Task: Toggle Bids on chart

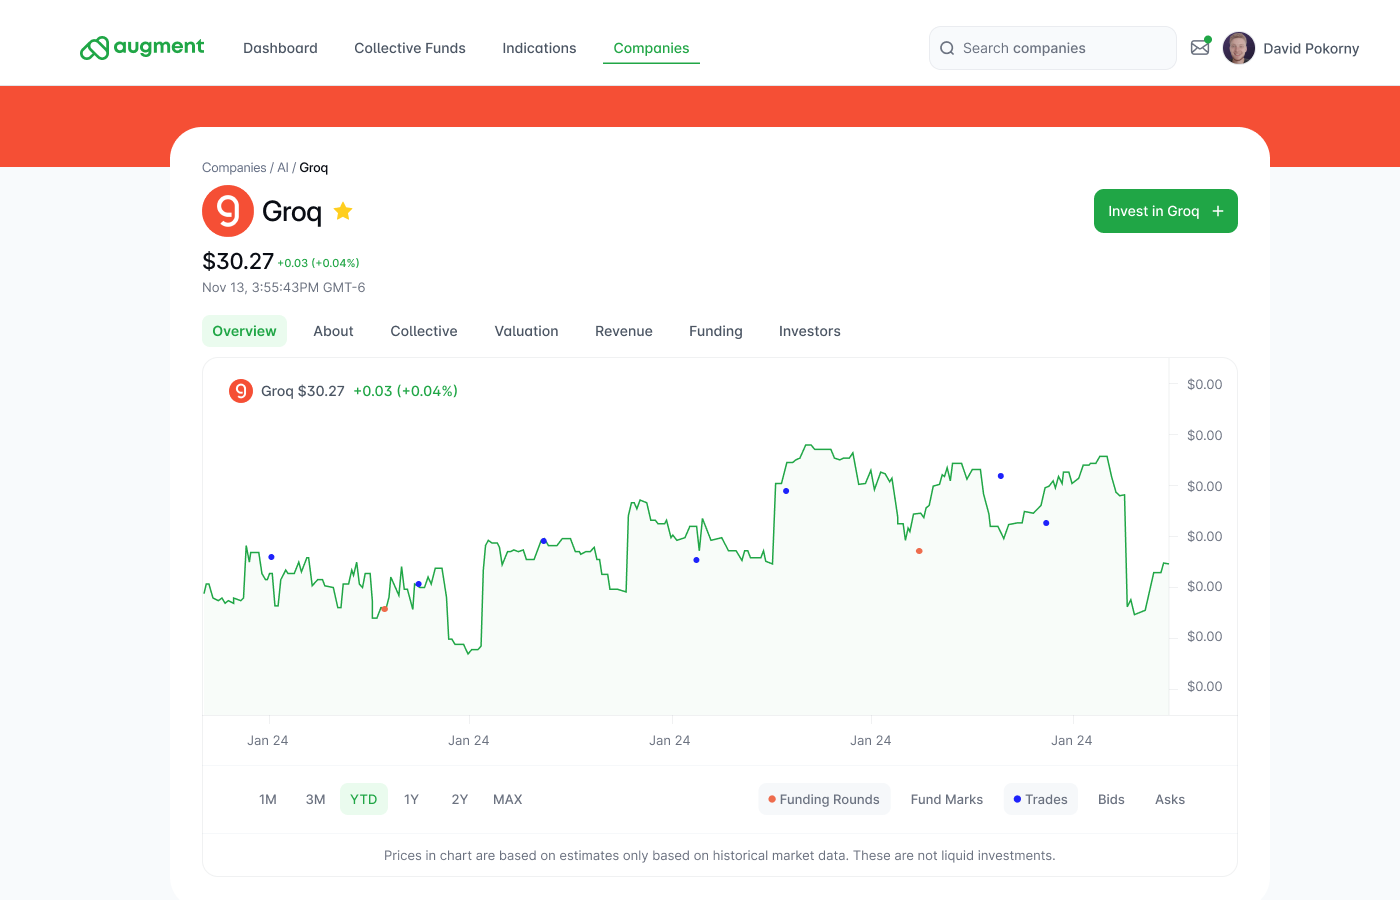Action: point(1111,799)
